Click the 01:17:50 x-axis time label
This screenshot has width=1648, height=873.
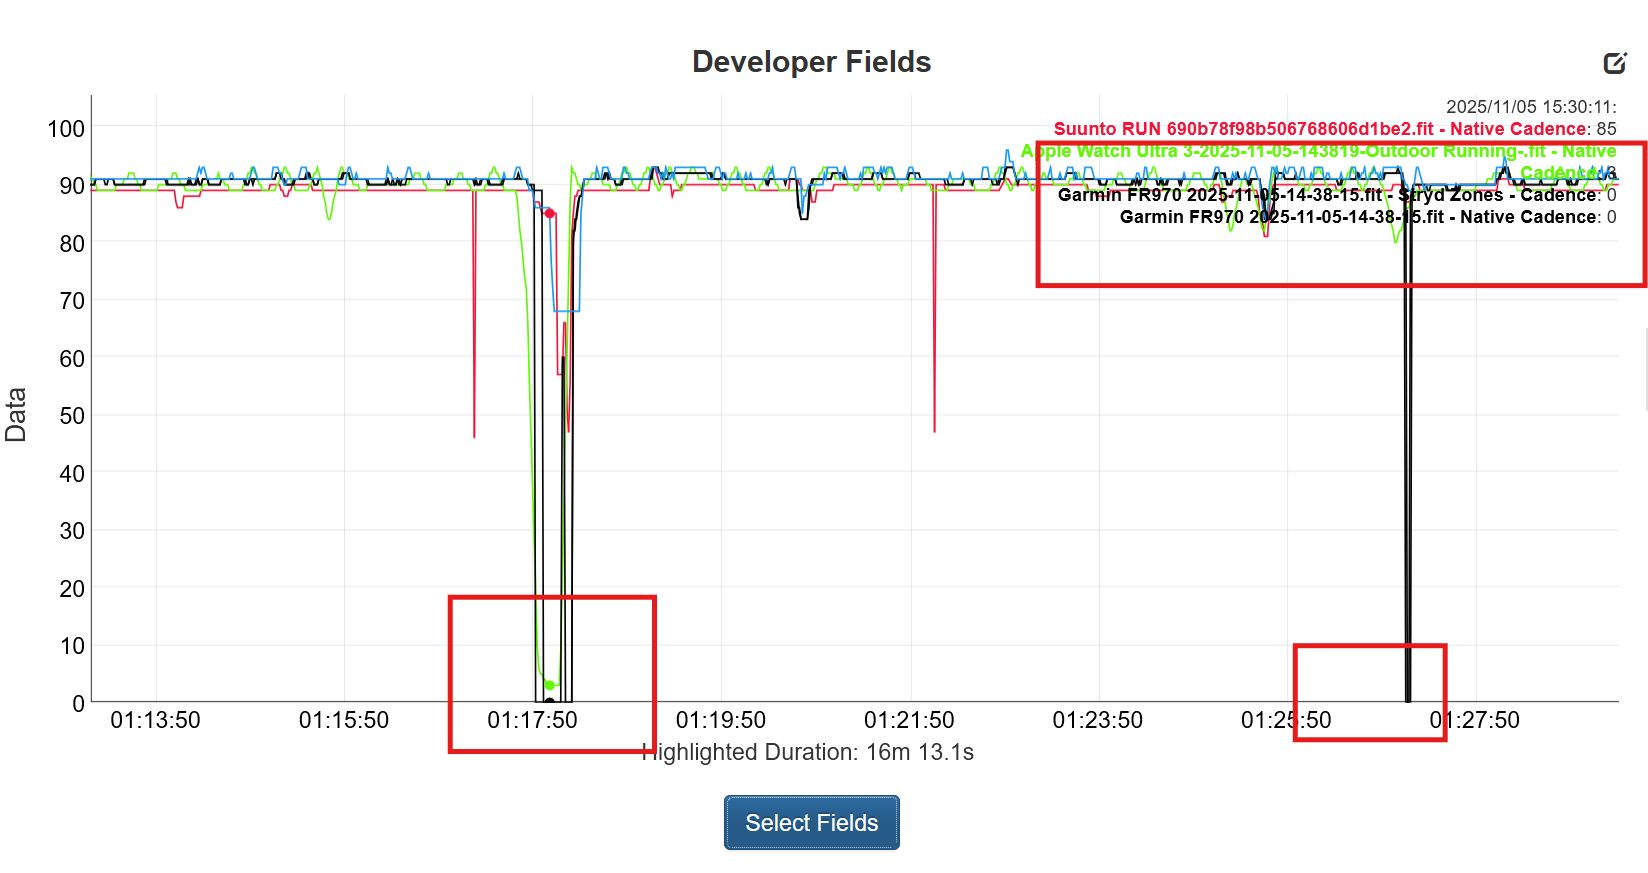click(x=532, y=720)
